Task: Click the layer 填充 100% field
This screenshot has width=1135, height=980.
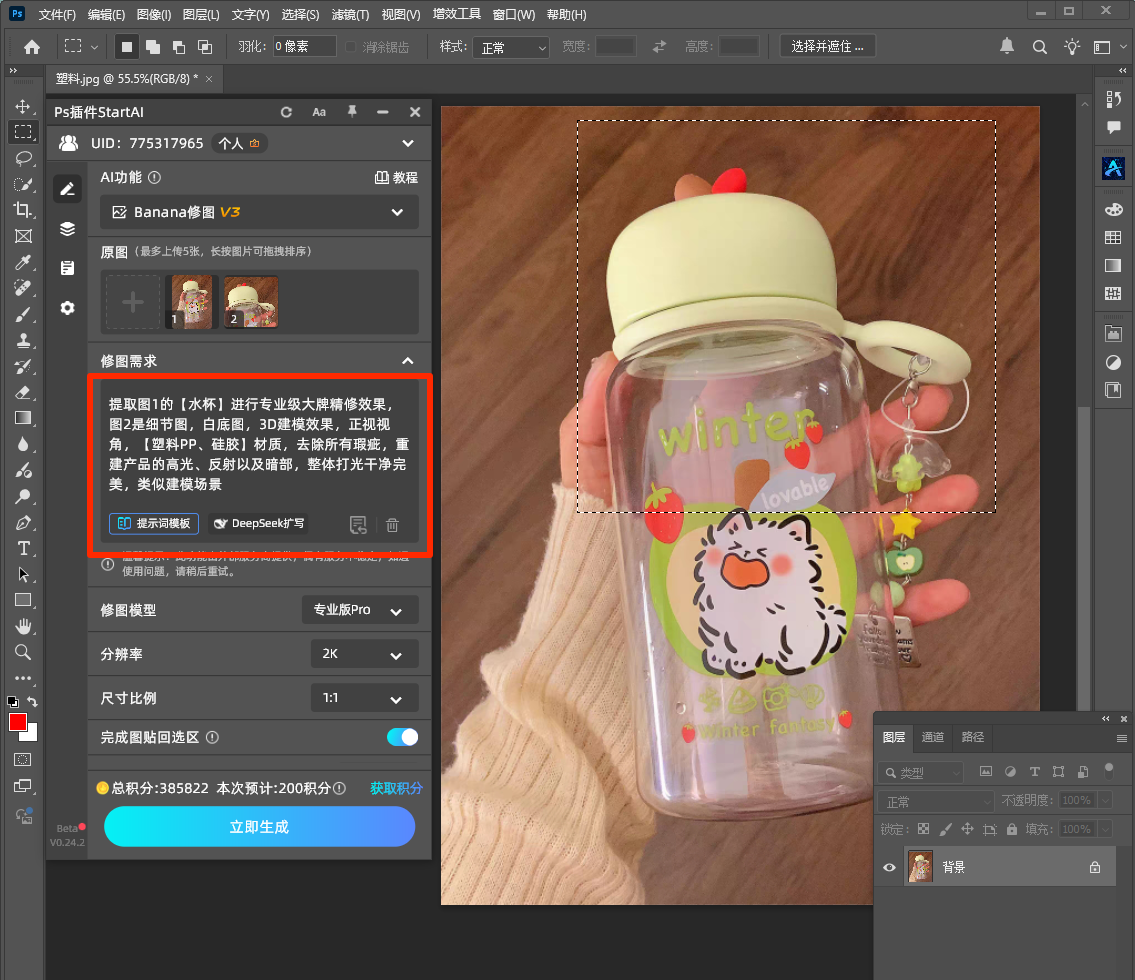Action: click(1077, 829)
